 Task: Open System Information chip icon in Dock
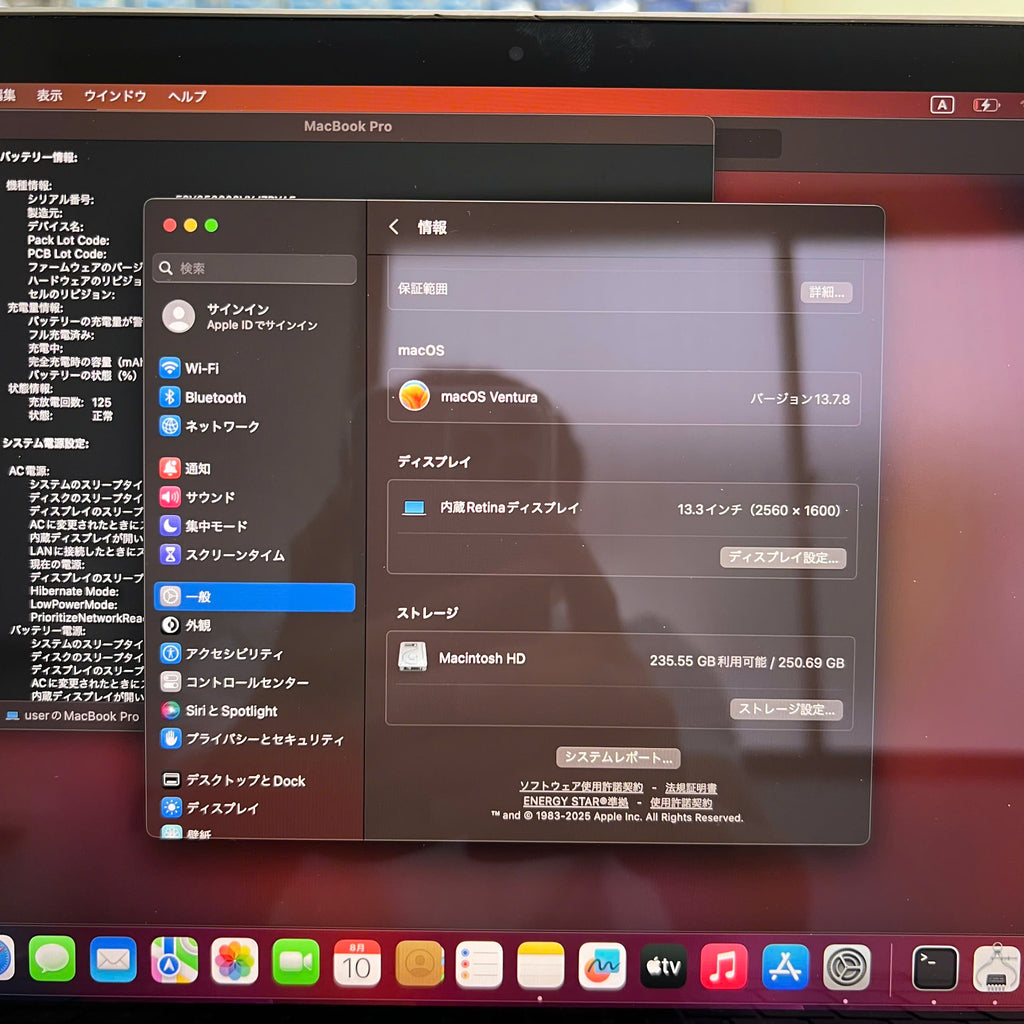coord(995,969)
